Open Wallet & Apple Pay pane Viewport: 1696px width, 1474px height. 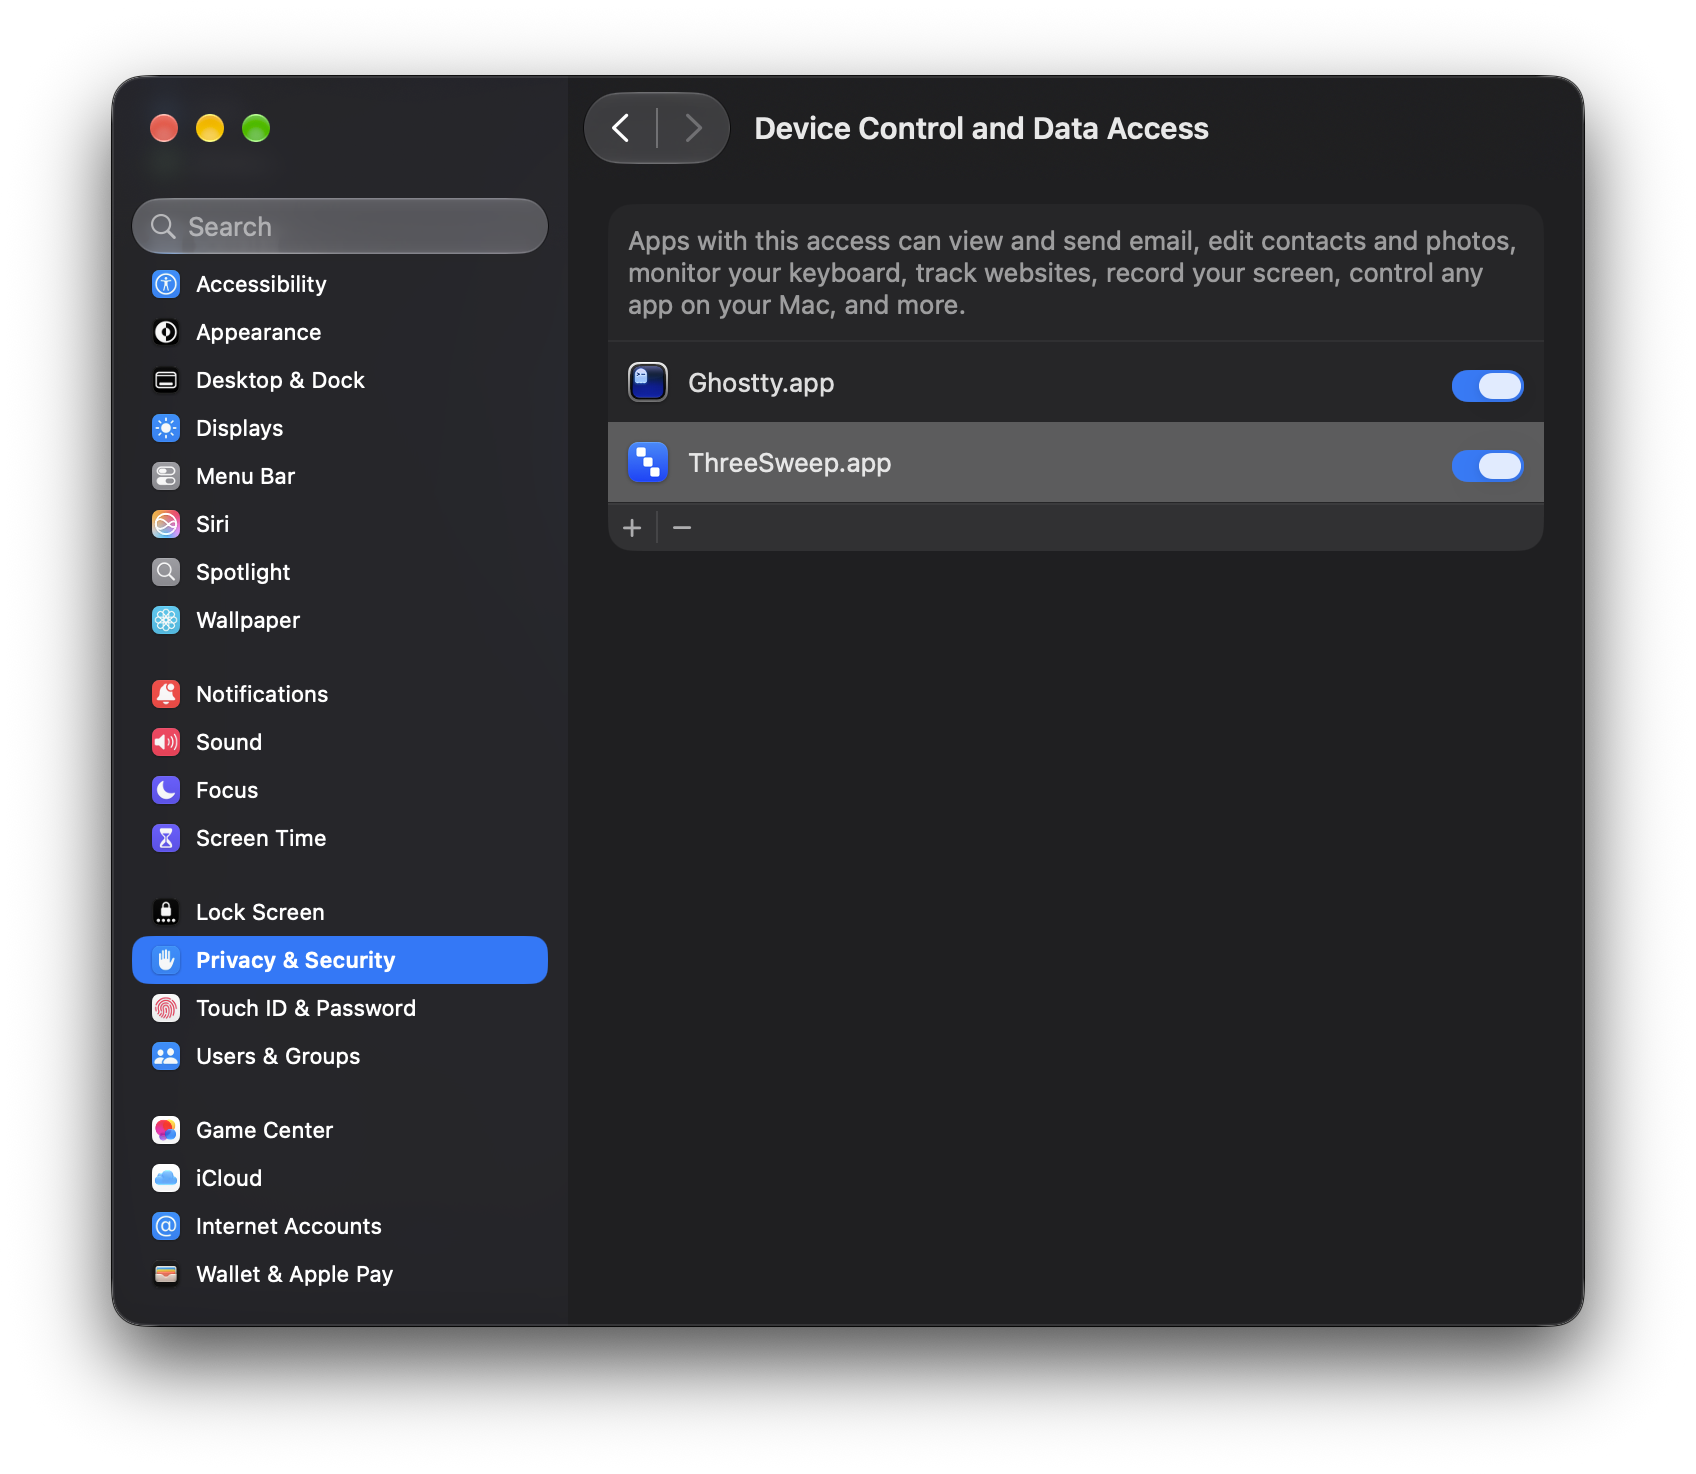click(x=340, y=1274)
